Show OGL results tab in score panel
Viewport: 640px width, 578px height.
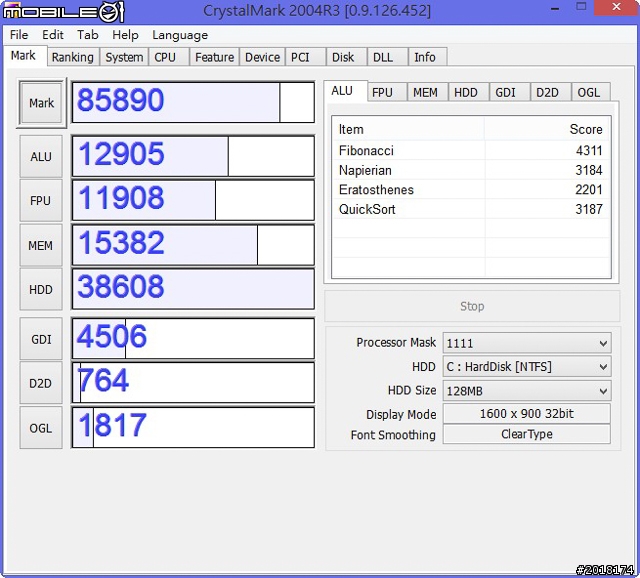pos(589,93)
